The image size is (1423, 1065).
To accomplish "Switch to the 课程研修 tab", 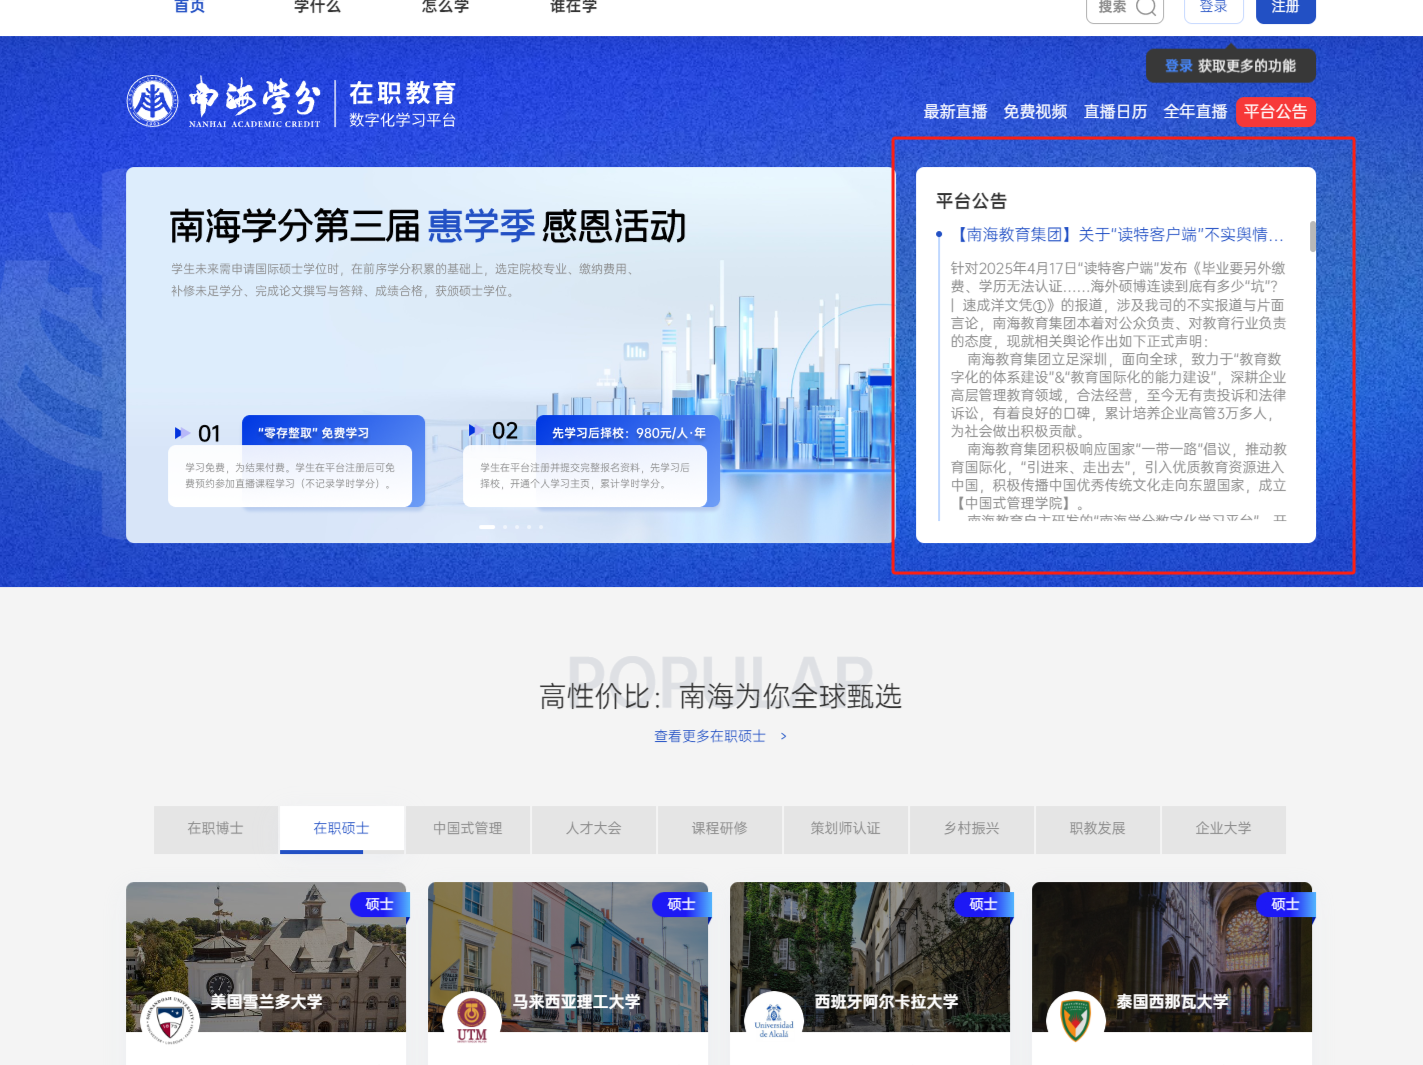I will tap(719, 829).
